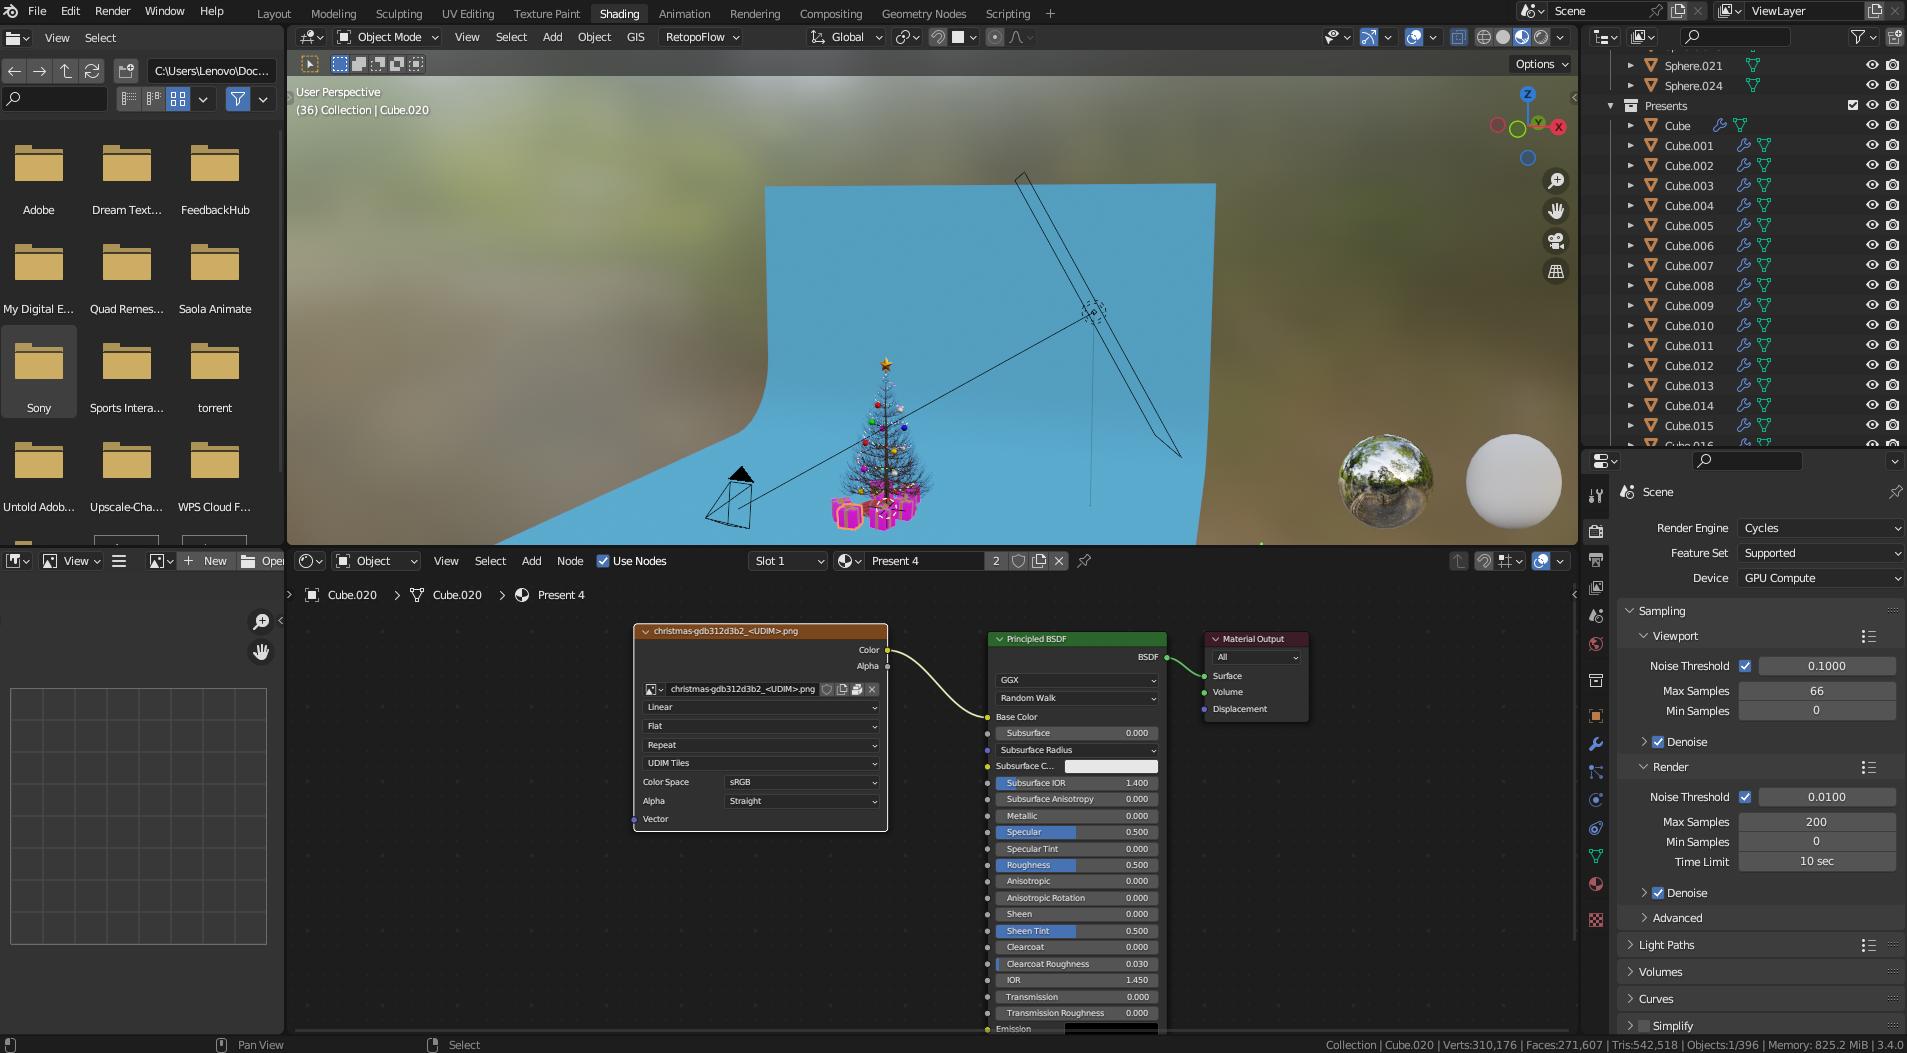
Task: Expand the Light Paths section
Action: pyautogui.click(x=1670, y=945)
